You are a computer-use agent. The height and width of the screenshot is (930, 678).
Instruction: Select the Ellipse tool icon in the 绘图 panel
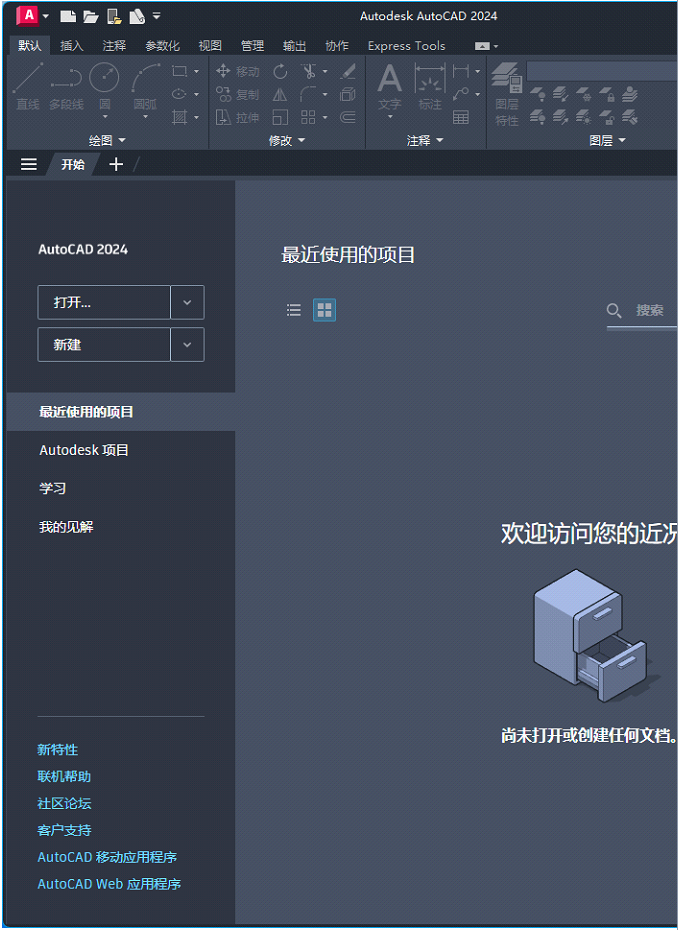point(179,94)
